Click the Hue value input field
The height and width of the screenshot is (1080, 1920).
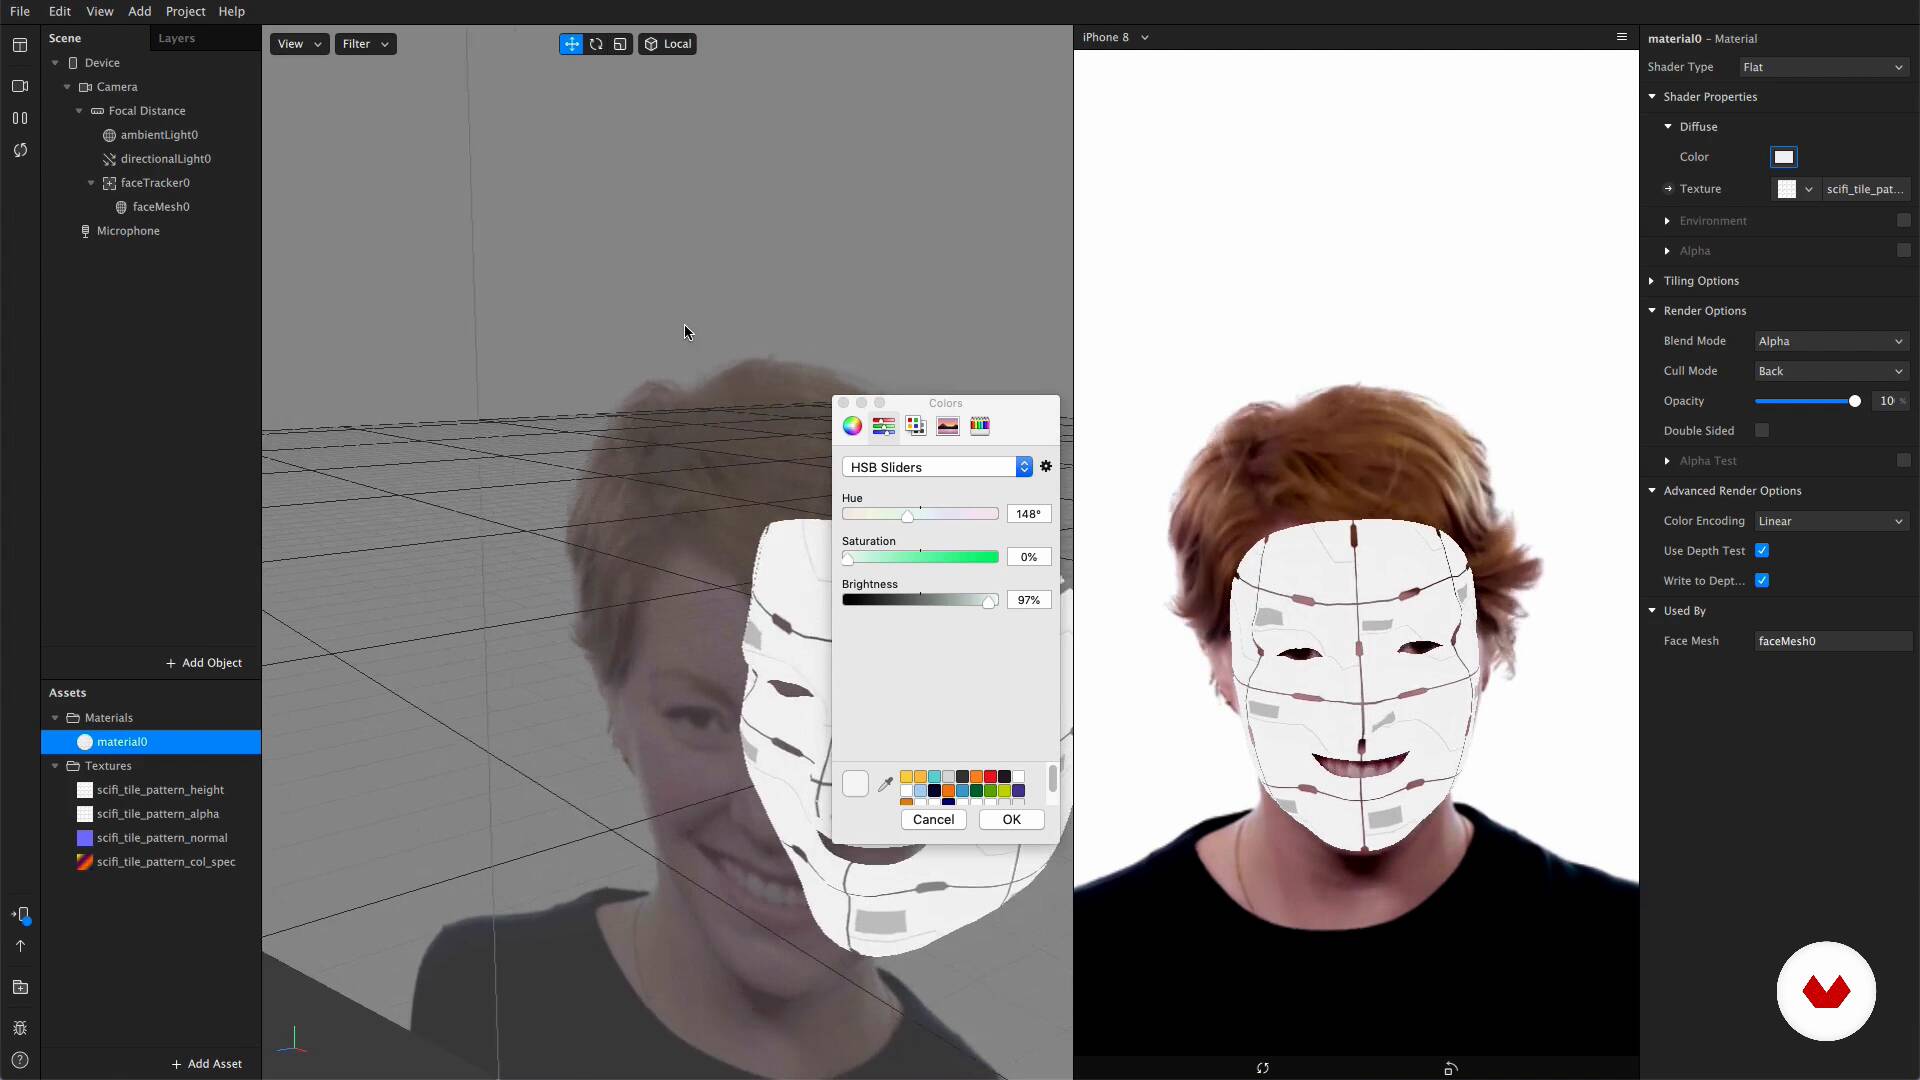click(1028, 514)
